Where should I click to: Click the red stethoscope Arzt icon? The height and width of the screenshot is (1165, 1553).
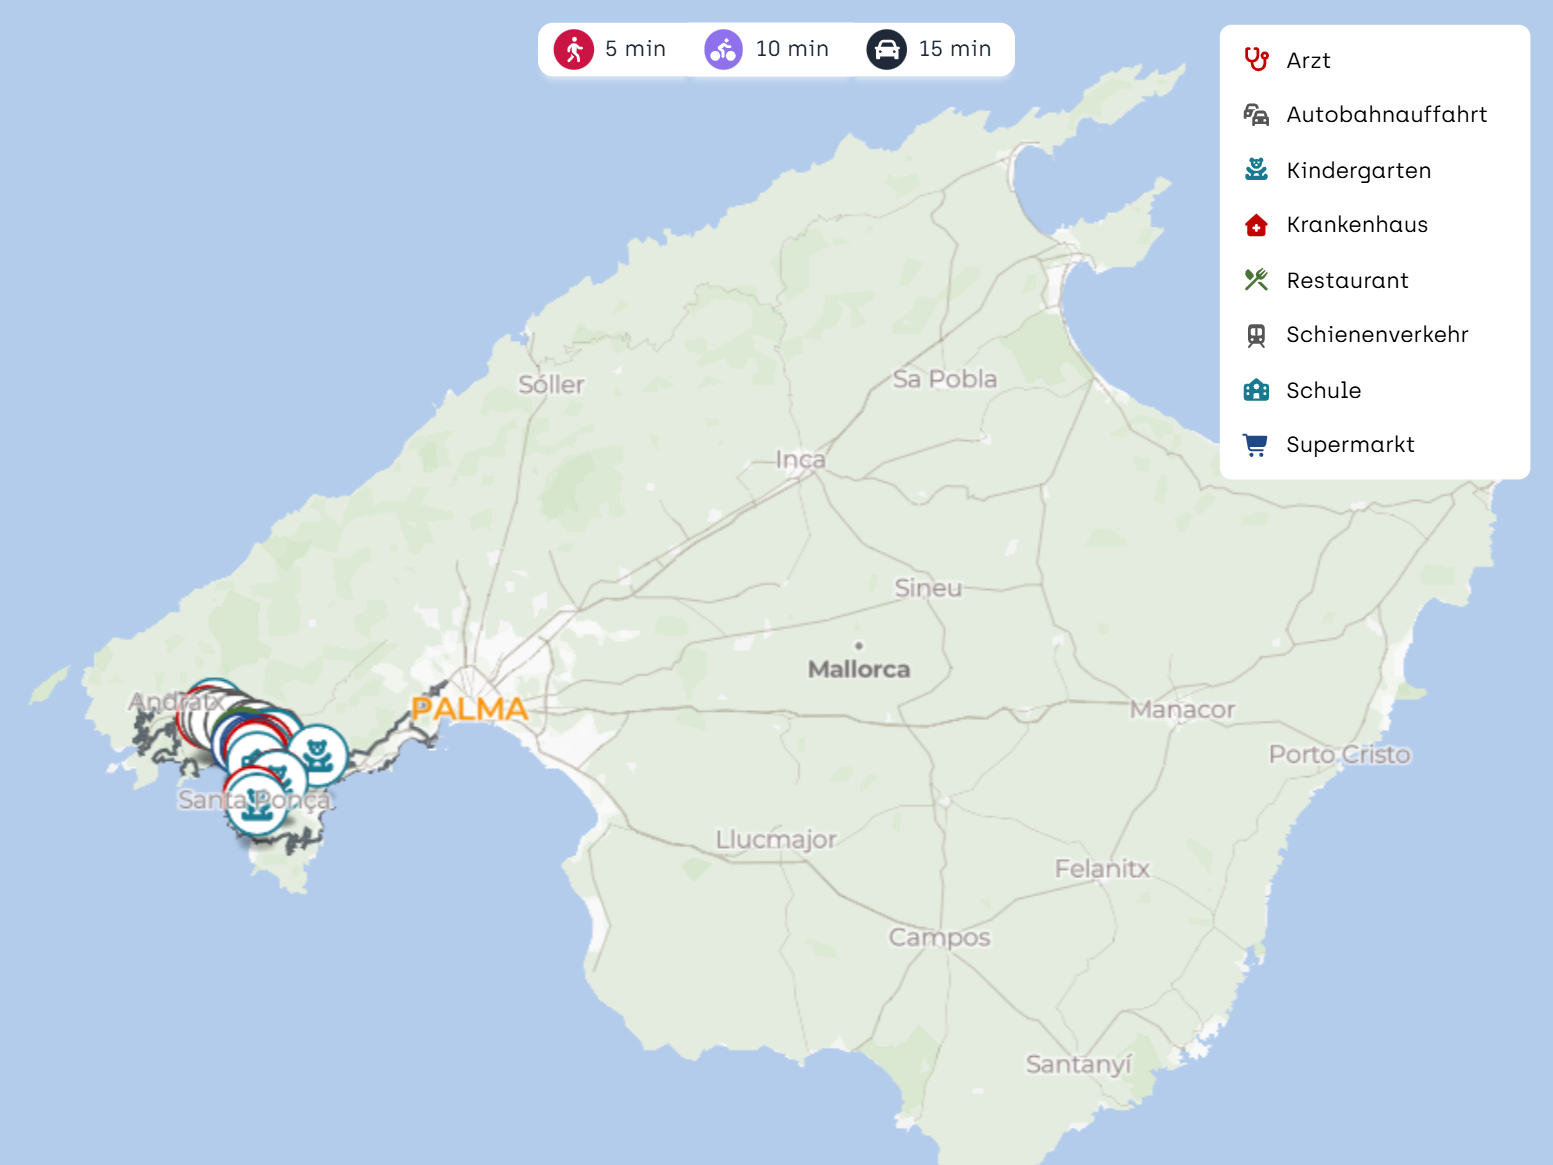1256,60
